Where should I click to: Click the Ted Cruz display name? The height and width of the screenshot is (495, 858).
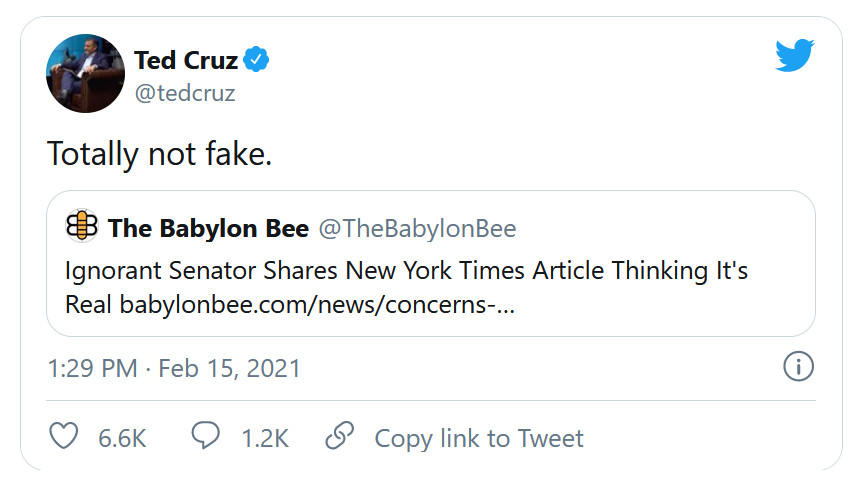pos(186,61)
